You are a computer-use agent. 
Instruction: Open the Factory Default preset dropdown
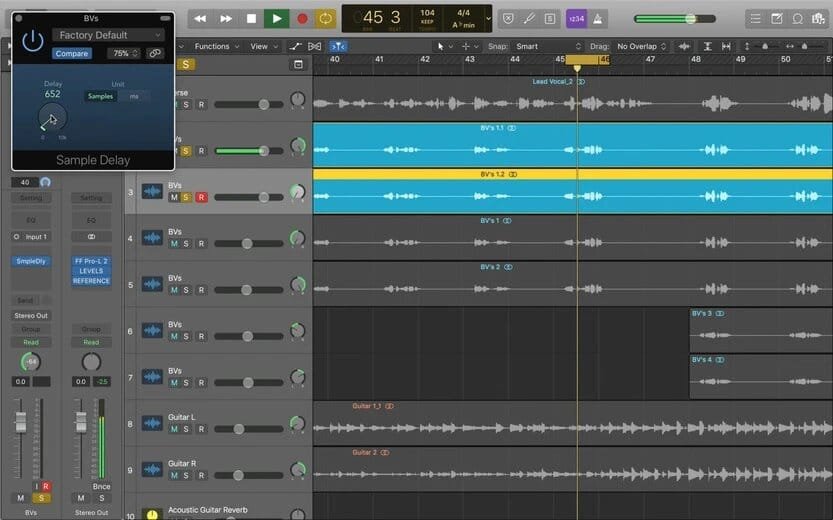coord(108,35)
